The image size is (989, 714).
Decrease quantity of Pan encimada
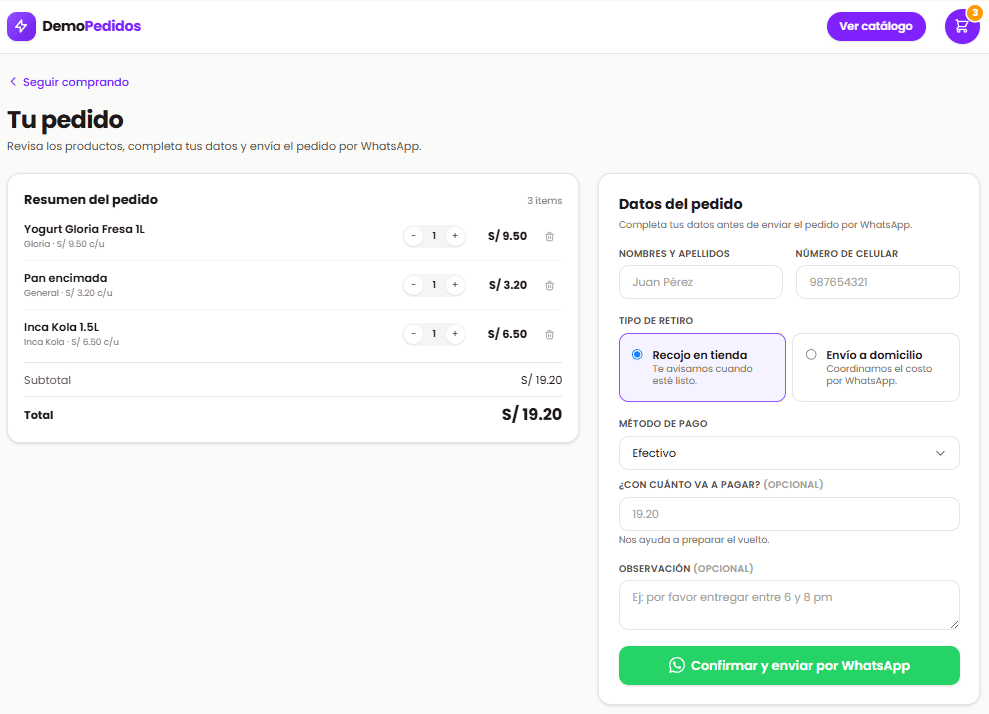[x=413, y=285]
